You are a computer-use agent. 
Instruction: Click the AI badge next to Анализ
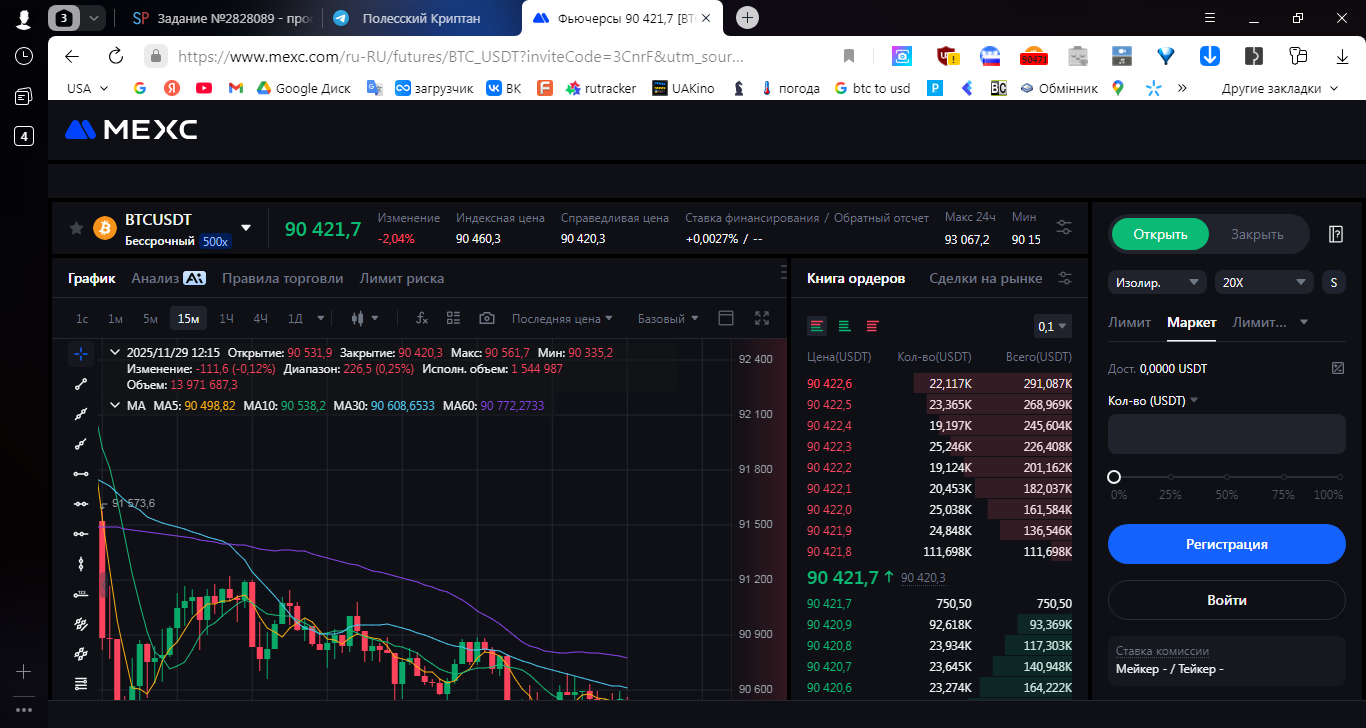tap(195, 278)
